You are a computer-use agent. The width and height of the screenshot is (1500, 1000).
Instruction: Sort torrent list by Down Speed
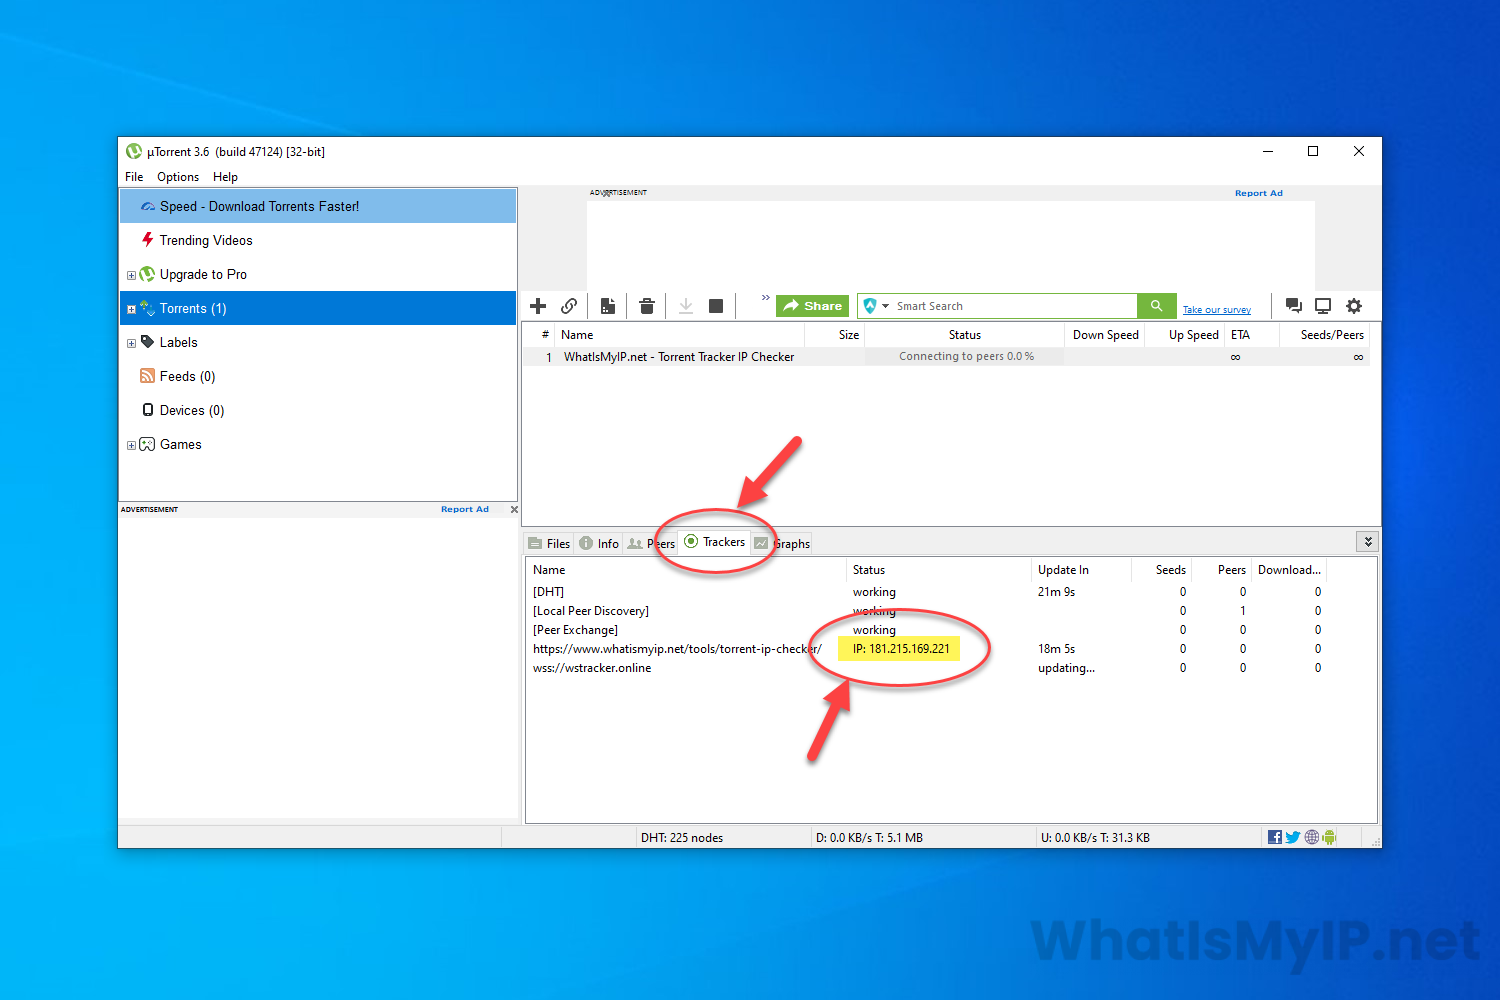1105,335
